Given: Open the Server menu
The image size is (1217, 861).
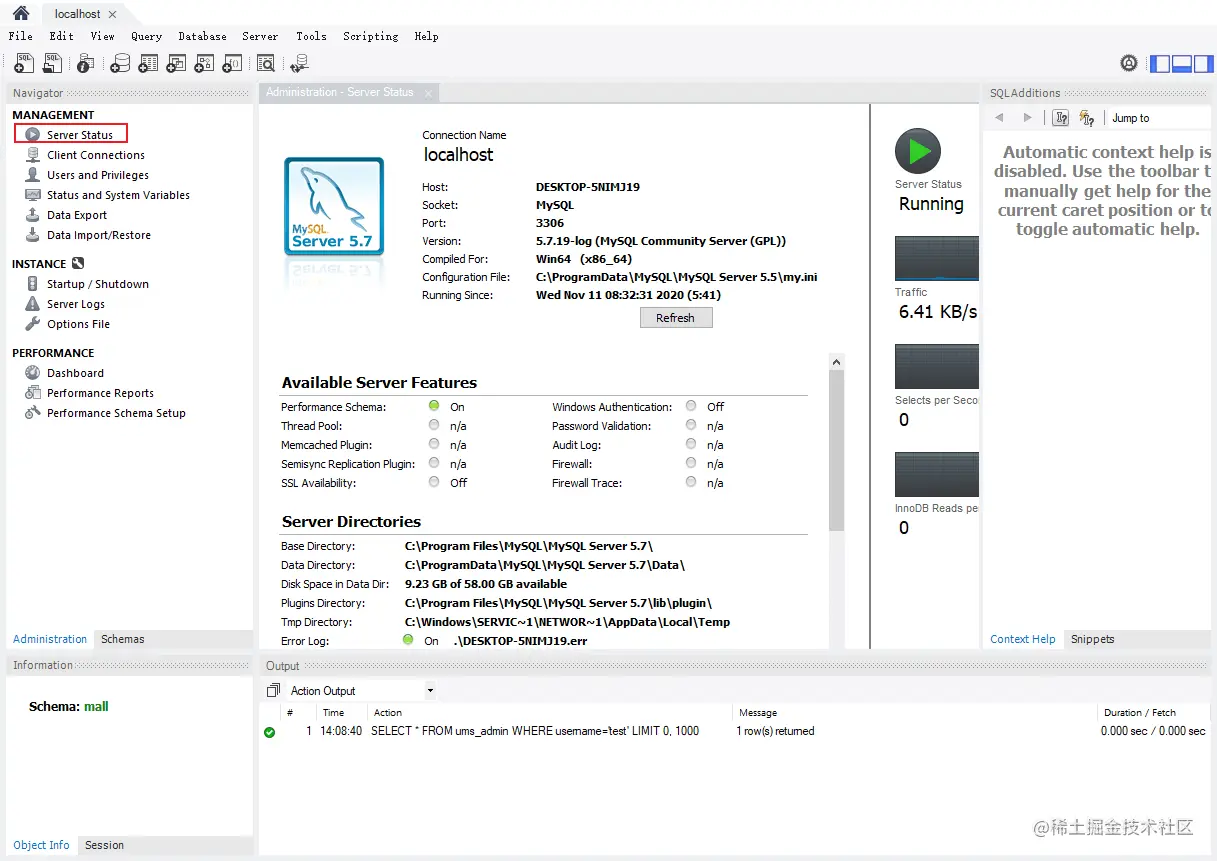Looking at the screenshot, I should [261, 36].
